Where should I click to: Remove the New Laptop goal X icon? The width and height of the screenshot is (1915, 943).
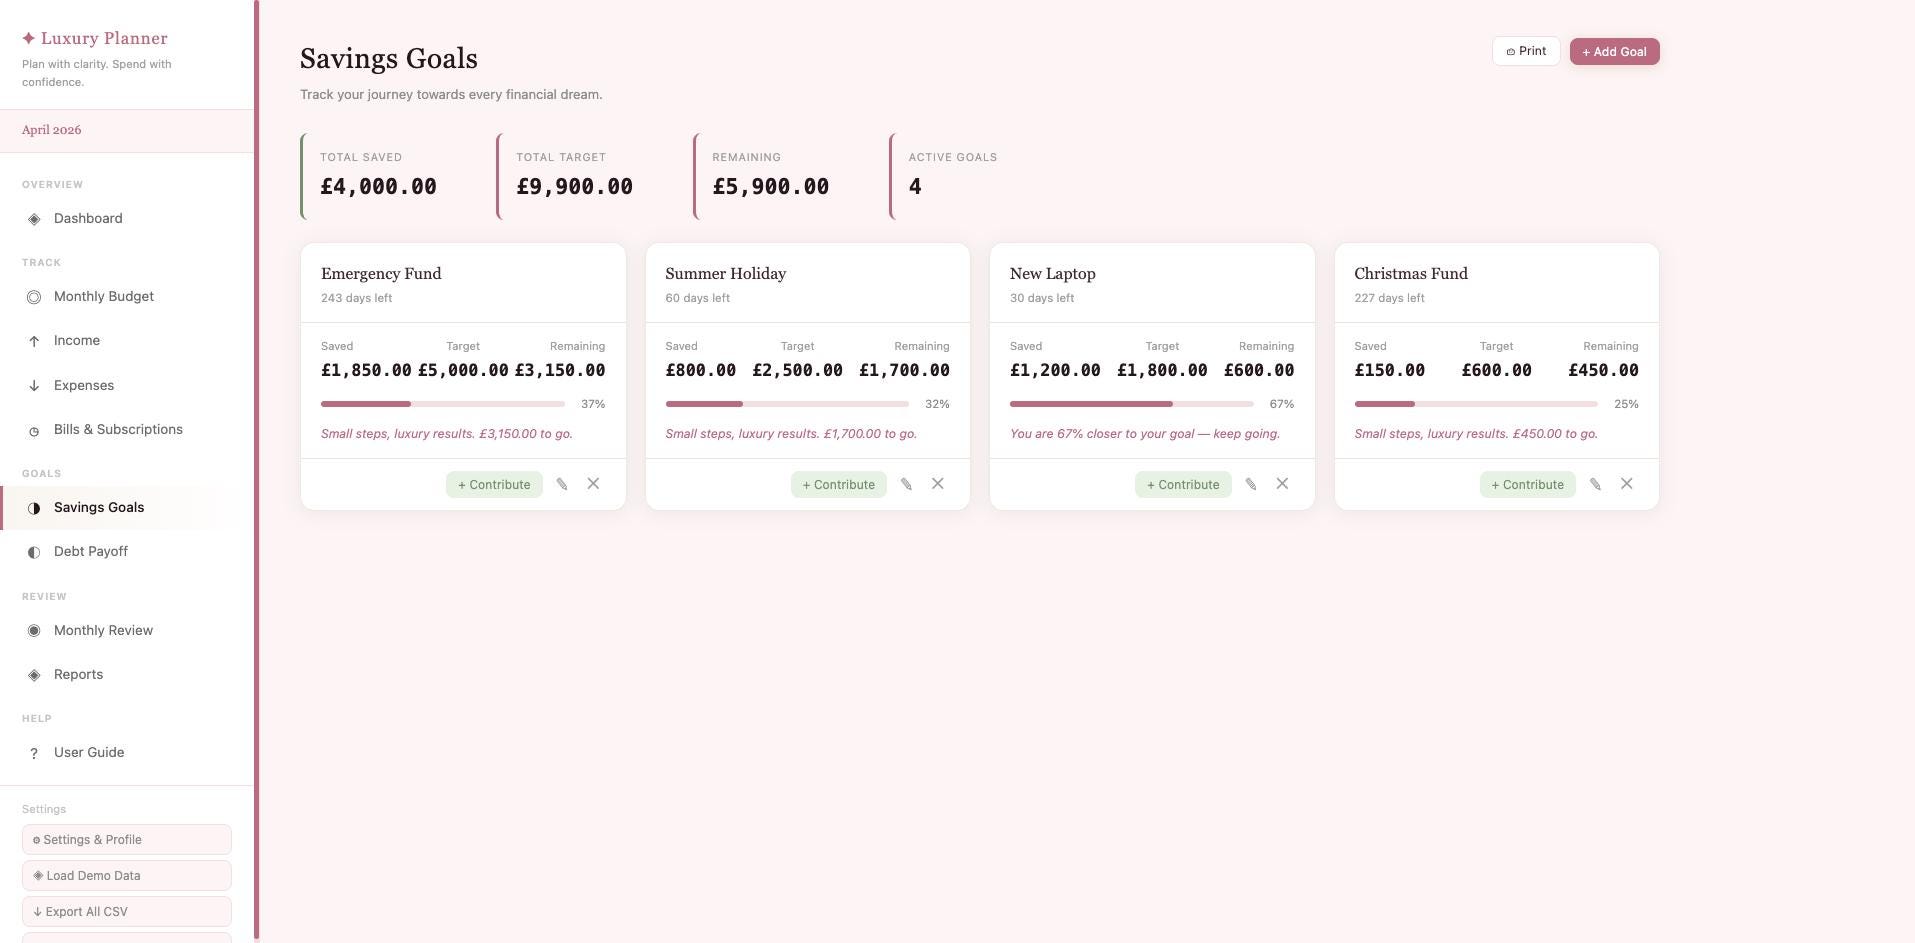tap(1282, 484)
